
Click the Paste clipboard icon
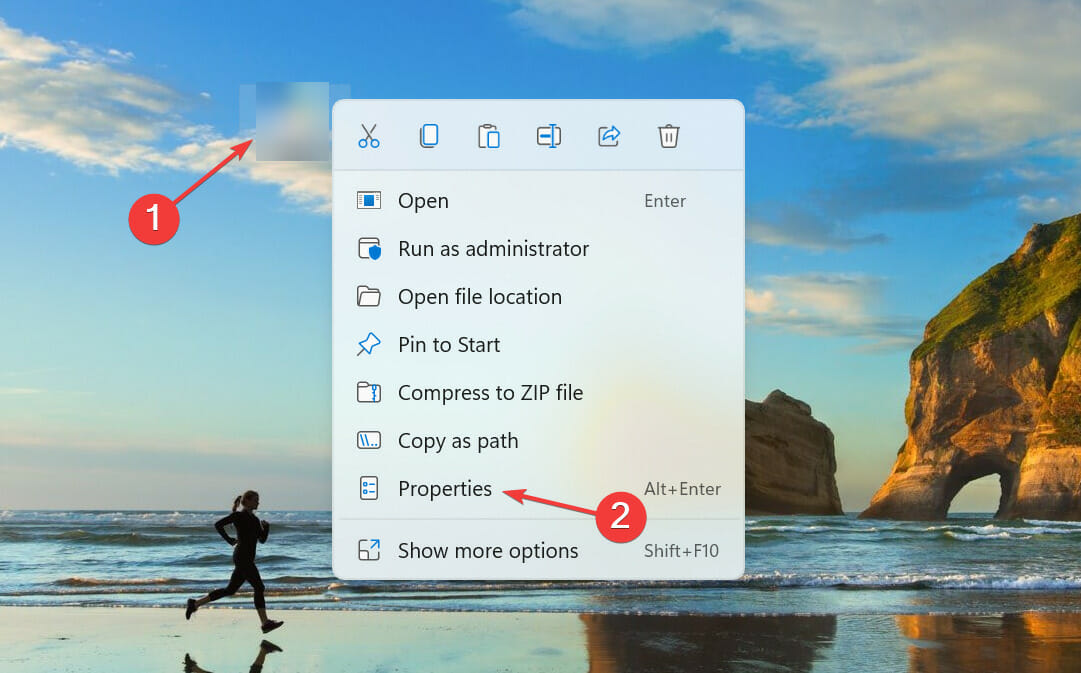click(x=489, y=136)
